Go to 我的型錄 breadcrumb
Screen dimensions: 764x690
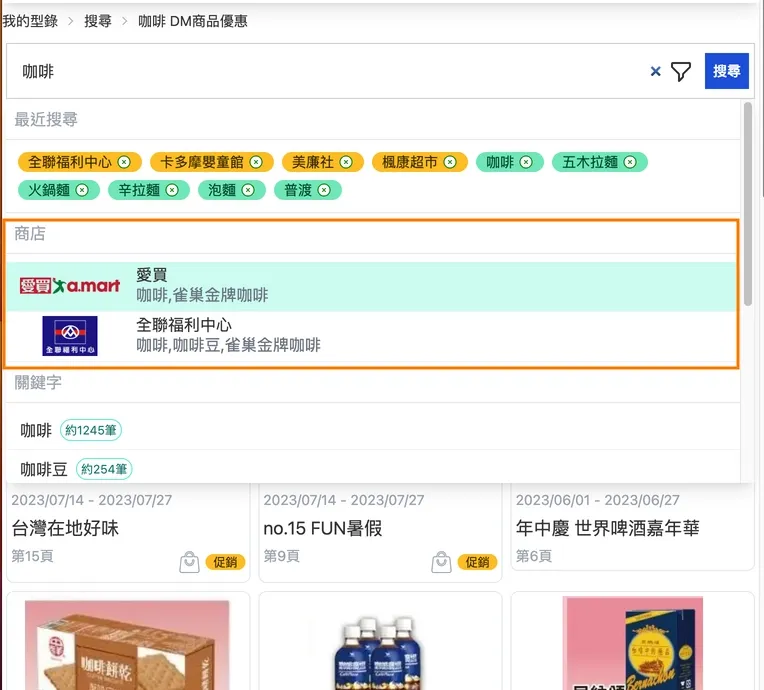[x=30, y=21]
